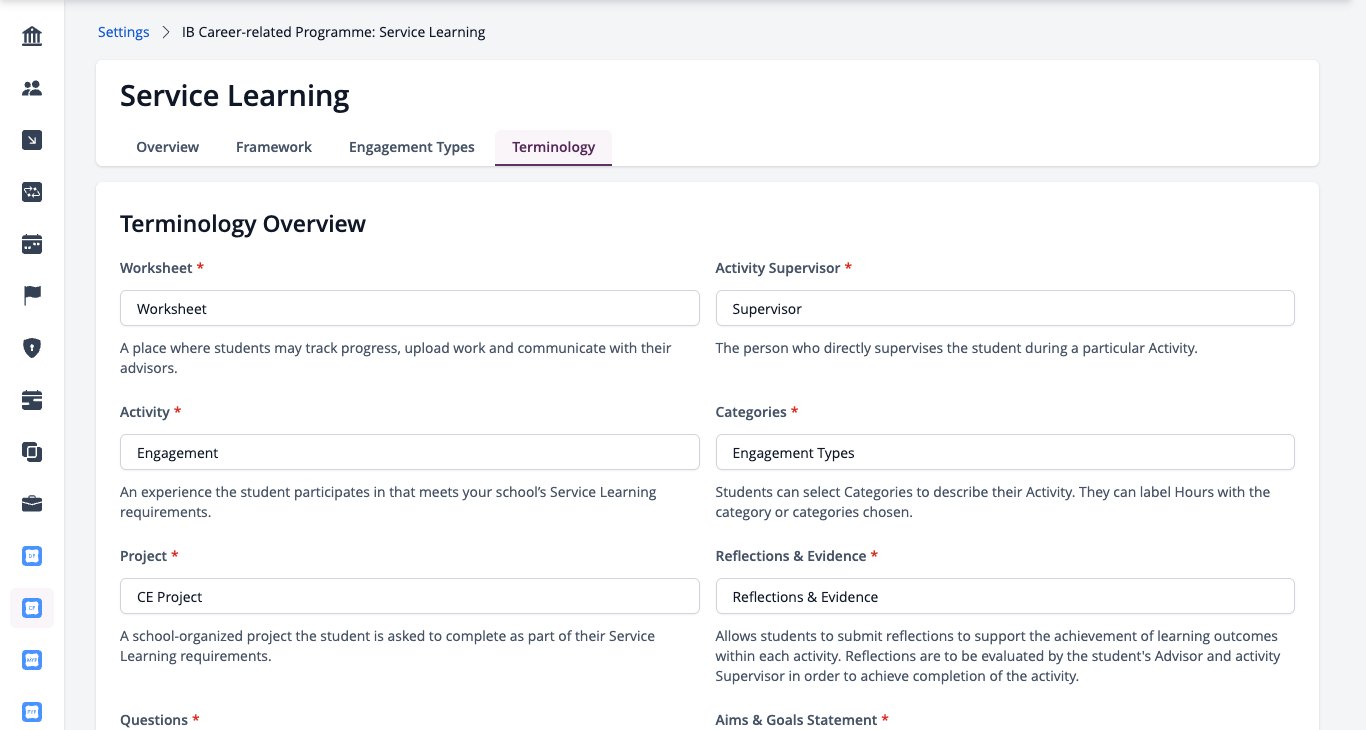Open the school bank-building icon in sidebar
This screenshot has height=730, width=1366.
(32, 37)
